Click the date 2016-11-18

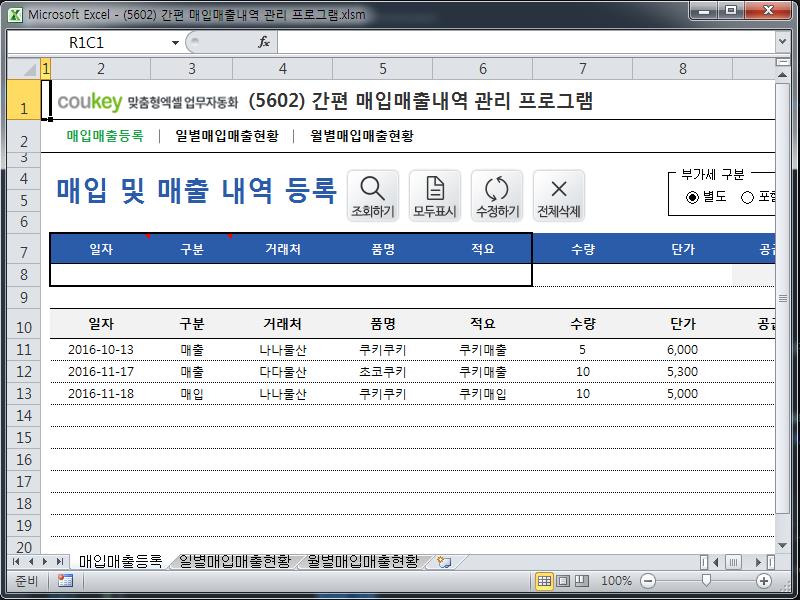[101, 394]
